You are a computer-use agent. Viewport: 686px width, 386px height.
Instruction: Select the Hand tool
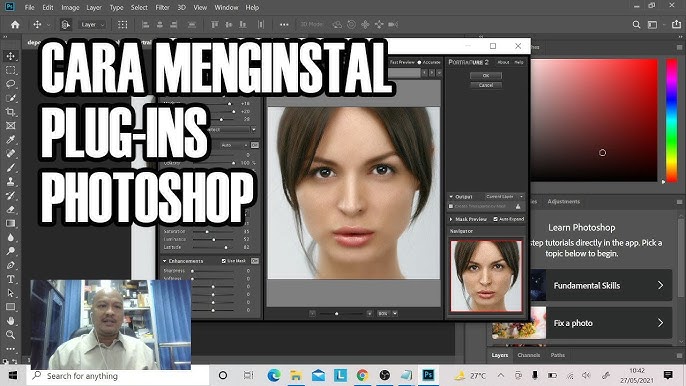[x=10, y=321]
